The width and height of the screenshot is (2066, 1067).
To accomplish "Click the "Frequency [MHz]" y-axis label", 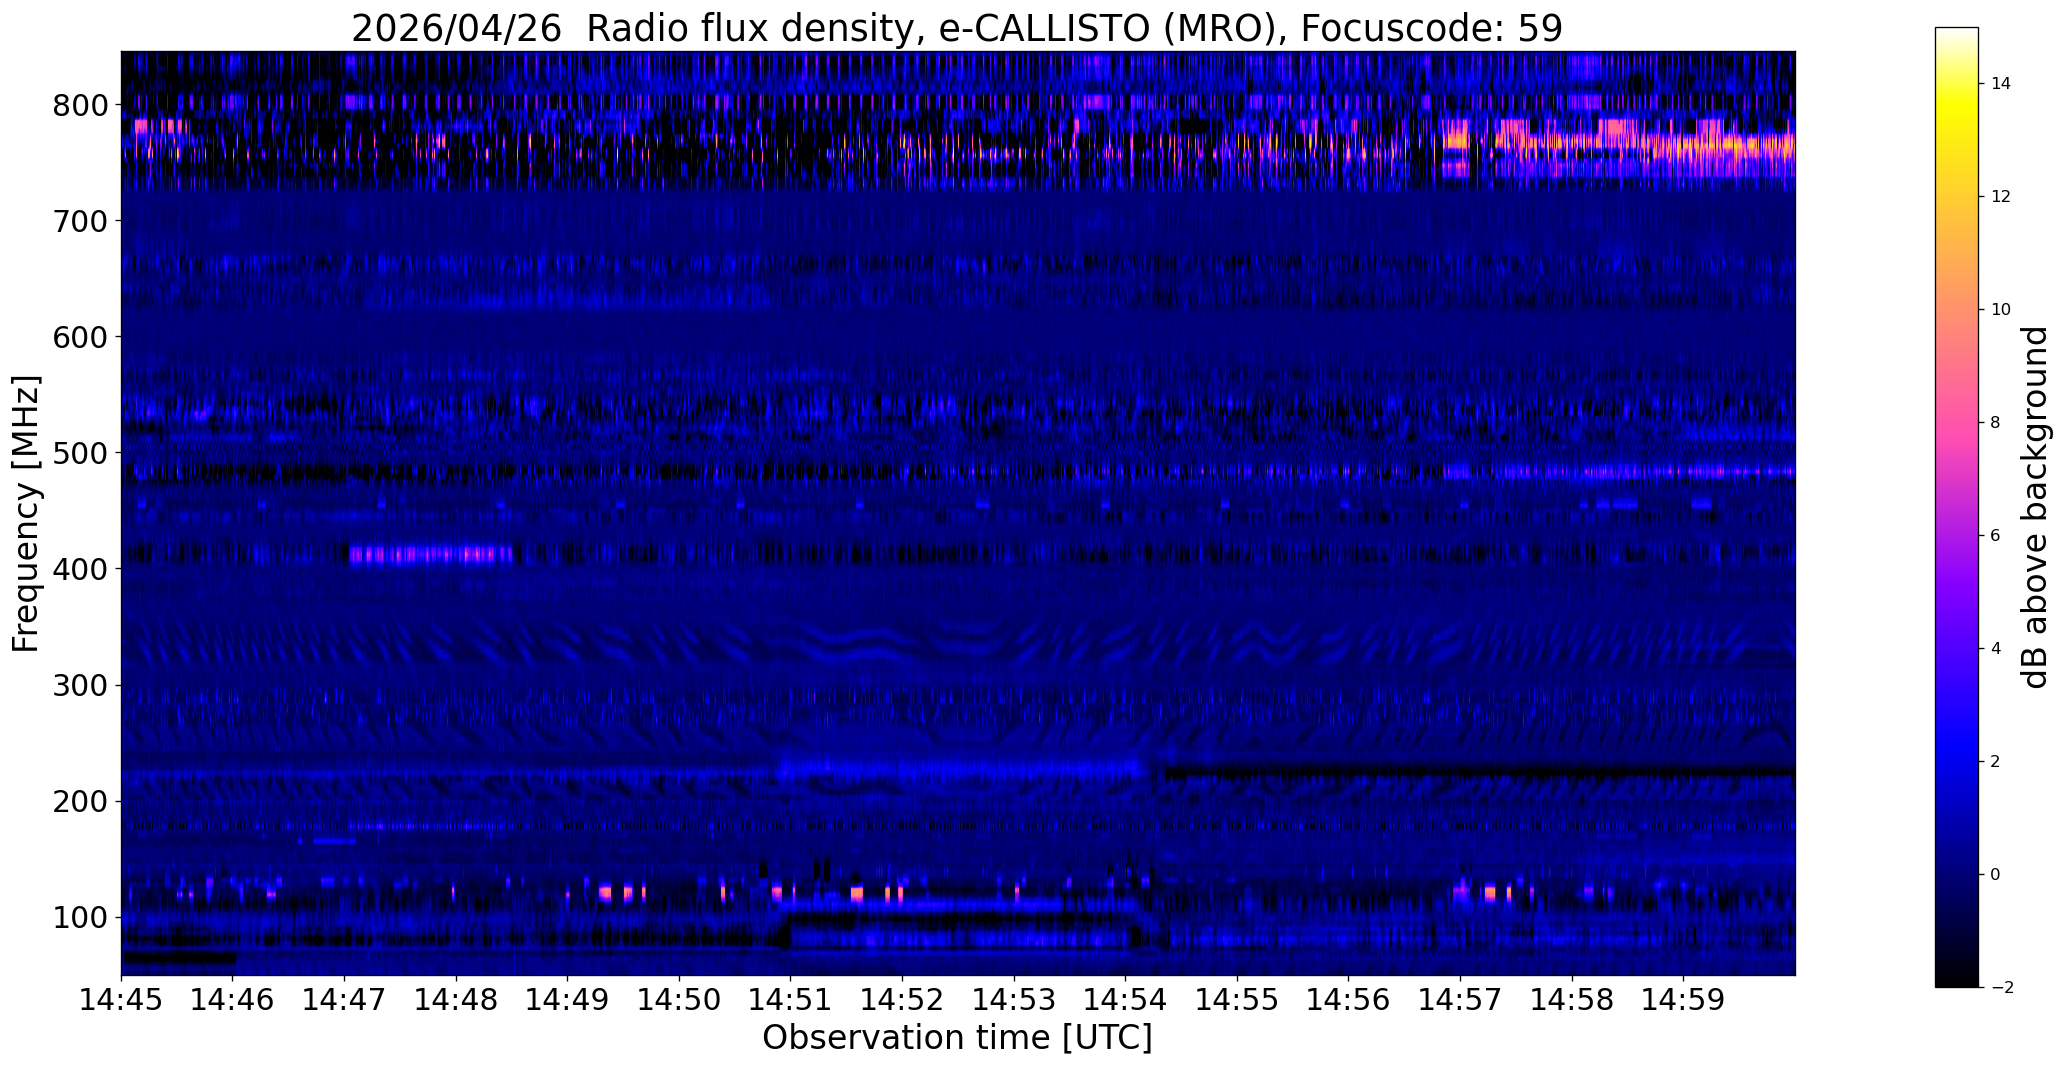I will (26, 514).
